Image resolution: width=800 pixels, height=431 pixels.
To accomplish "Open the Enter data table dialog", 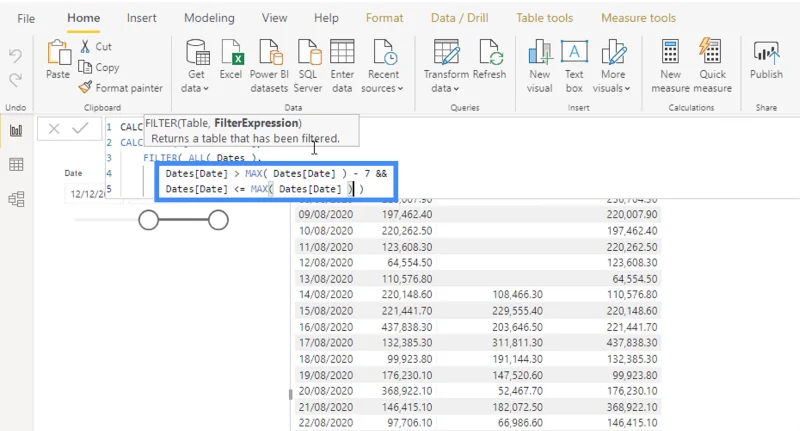I will [x=342, y=66].
